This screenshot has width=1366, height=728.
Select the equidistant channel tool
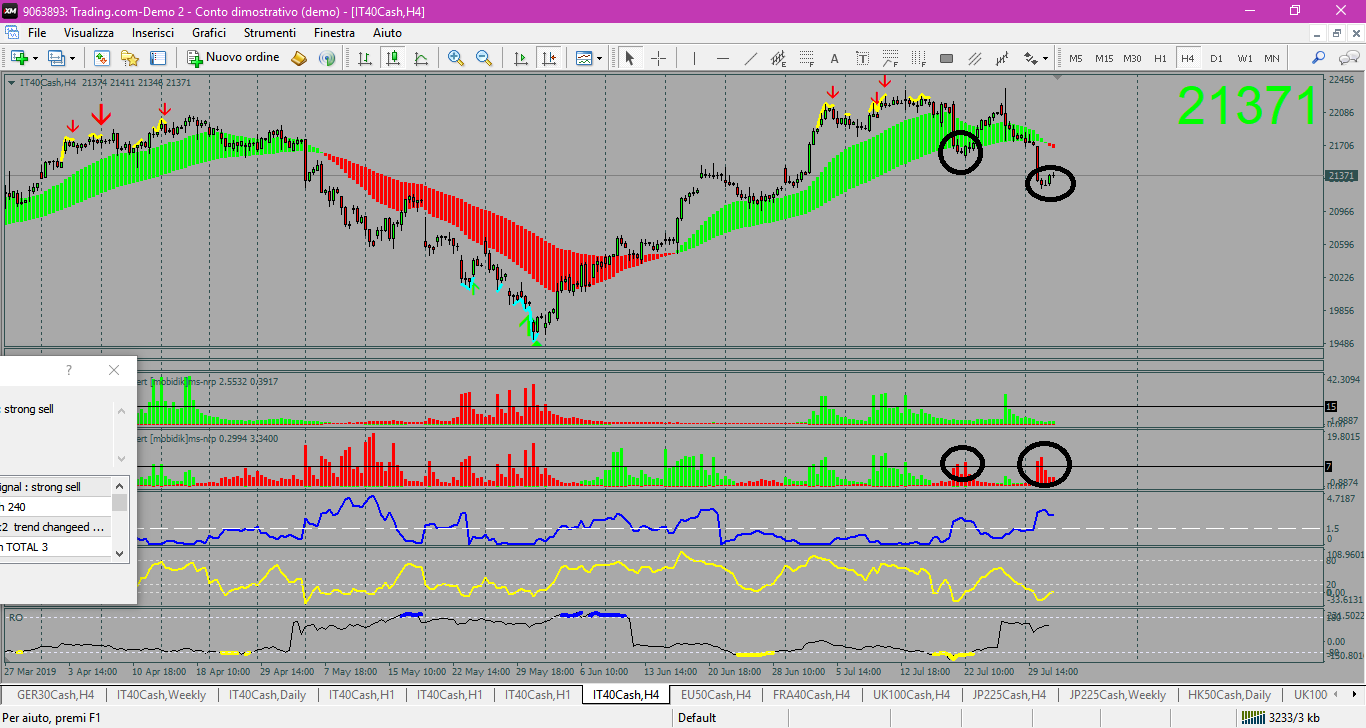tap(779, 58)
